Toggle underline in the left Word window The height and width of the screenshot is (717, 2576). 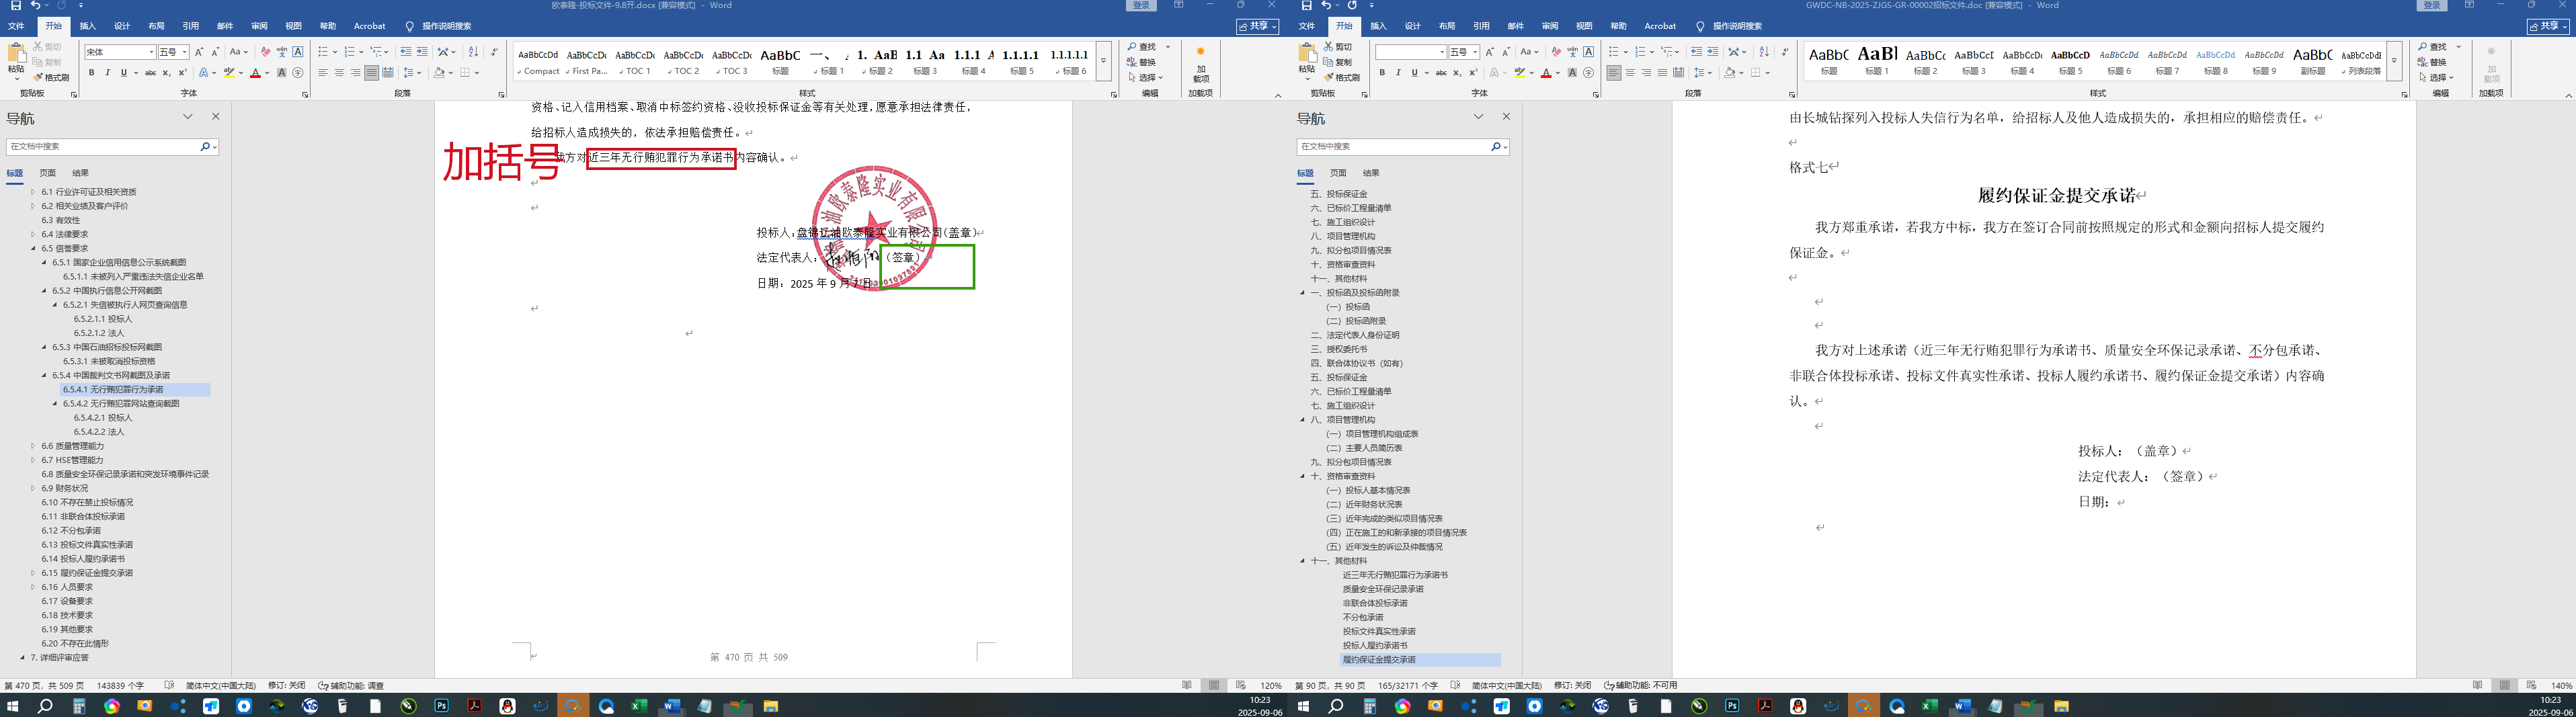pyautogui.click(x=123, y=73)
